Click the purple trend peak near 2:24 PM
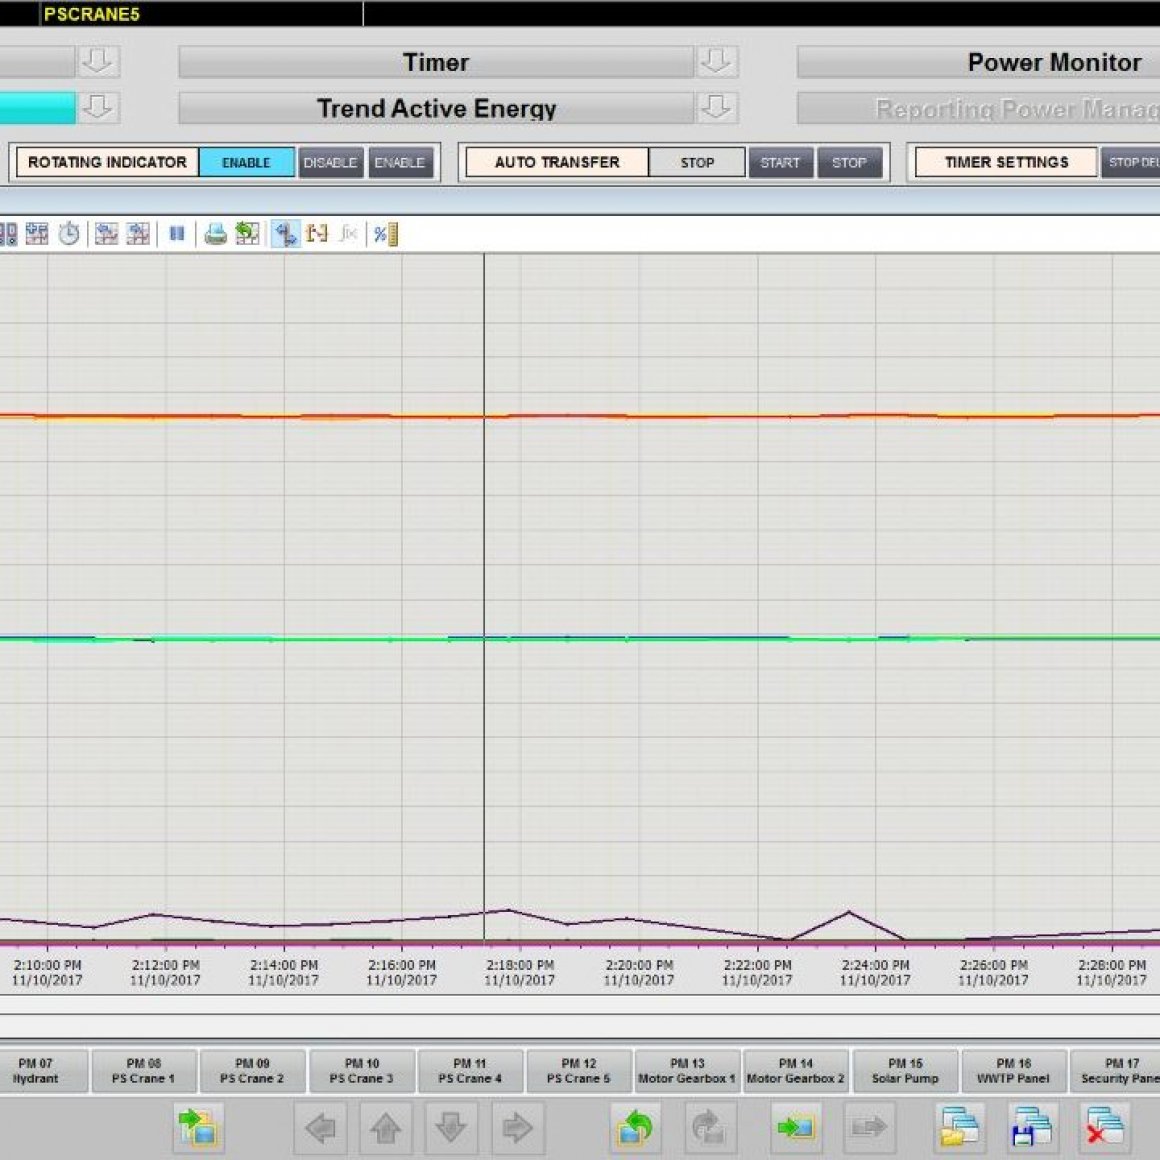This screenshot has width=1160, height=1160. (849, 912)
